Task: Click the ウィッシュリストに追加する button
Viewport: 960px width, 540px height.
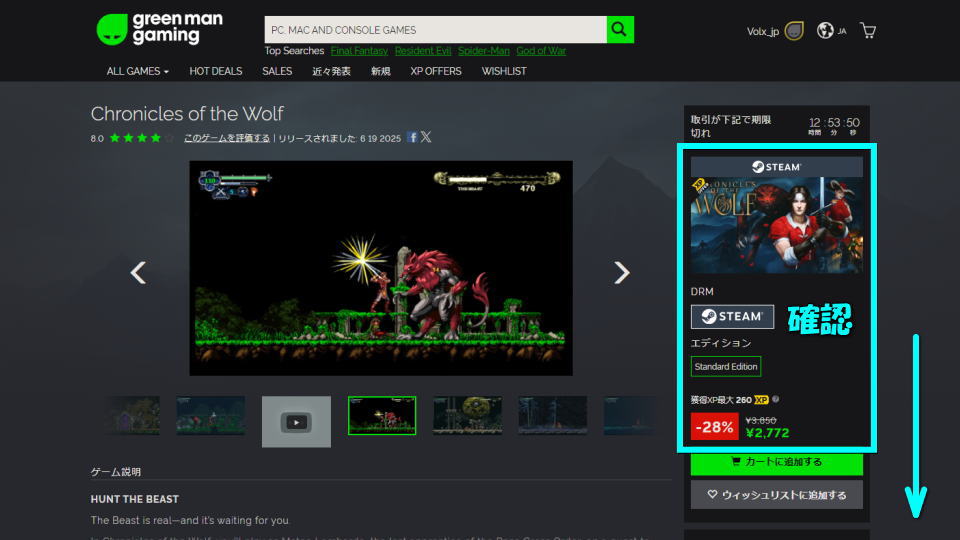Action: [776, 495]
